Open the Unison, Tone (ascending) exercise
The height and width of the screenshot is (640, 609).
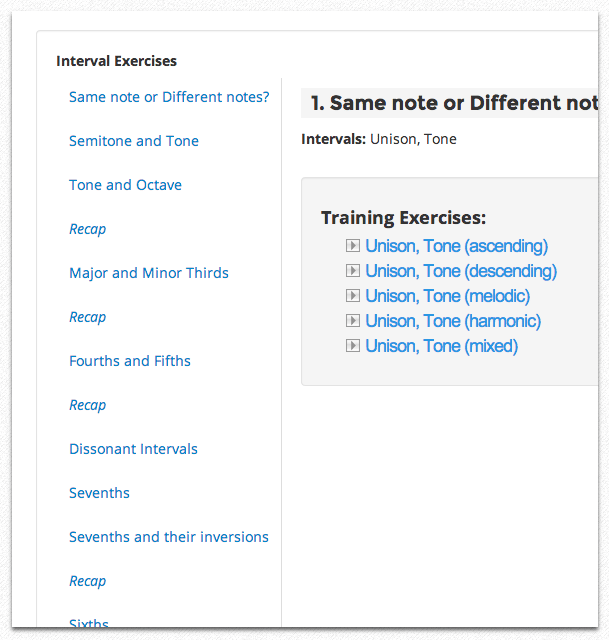[456, 246]
